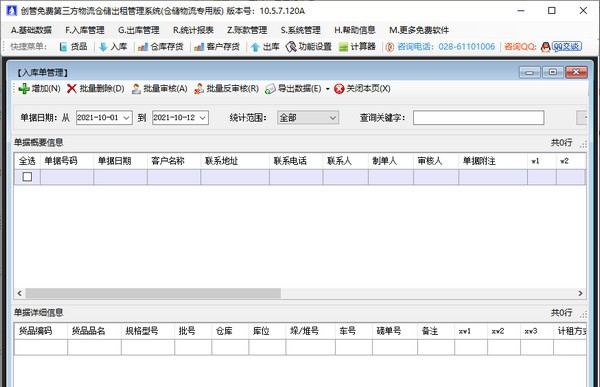Click the QQ交谈 button
This screenshot has height=387, width=600.
pyautogui.click(x=567, y=47)
